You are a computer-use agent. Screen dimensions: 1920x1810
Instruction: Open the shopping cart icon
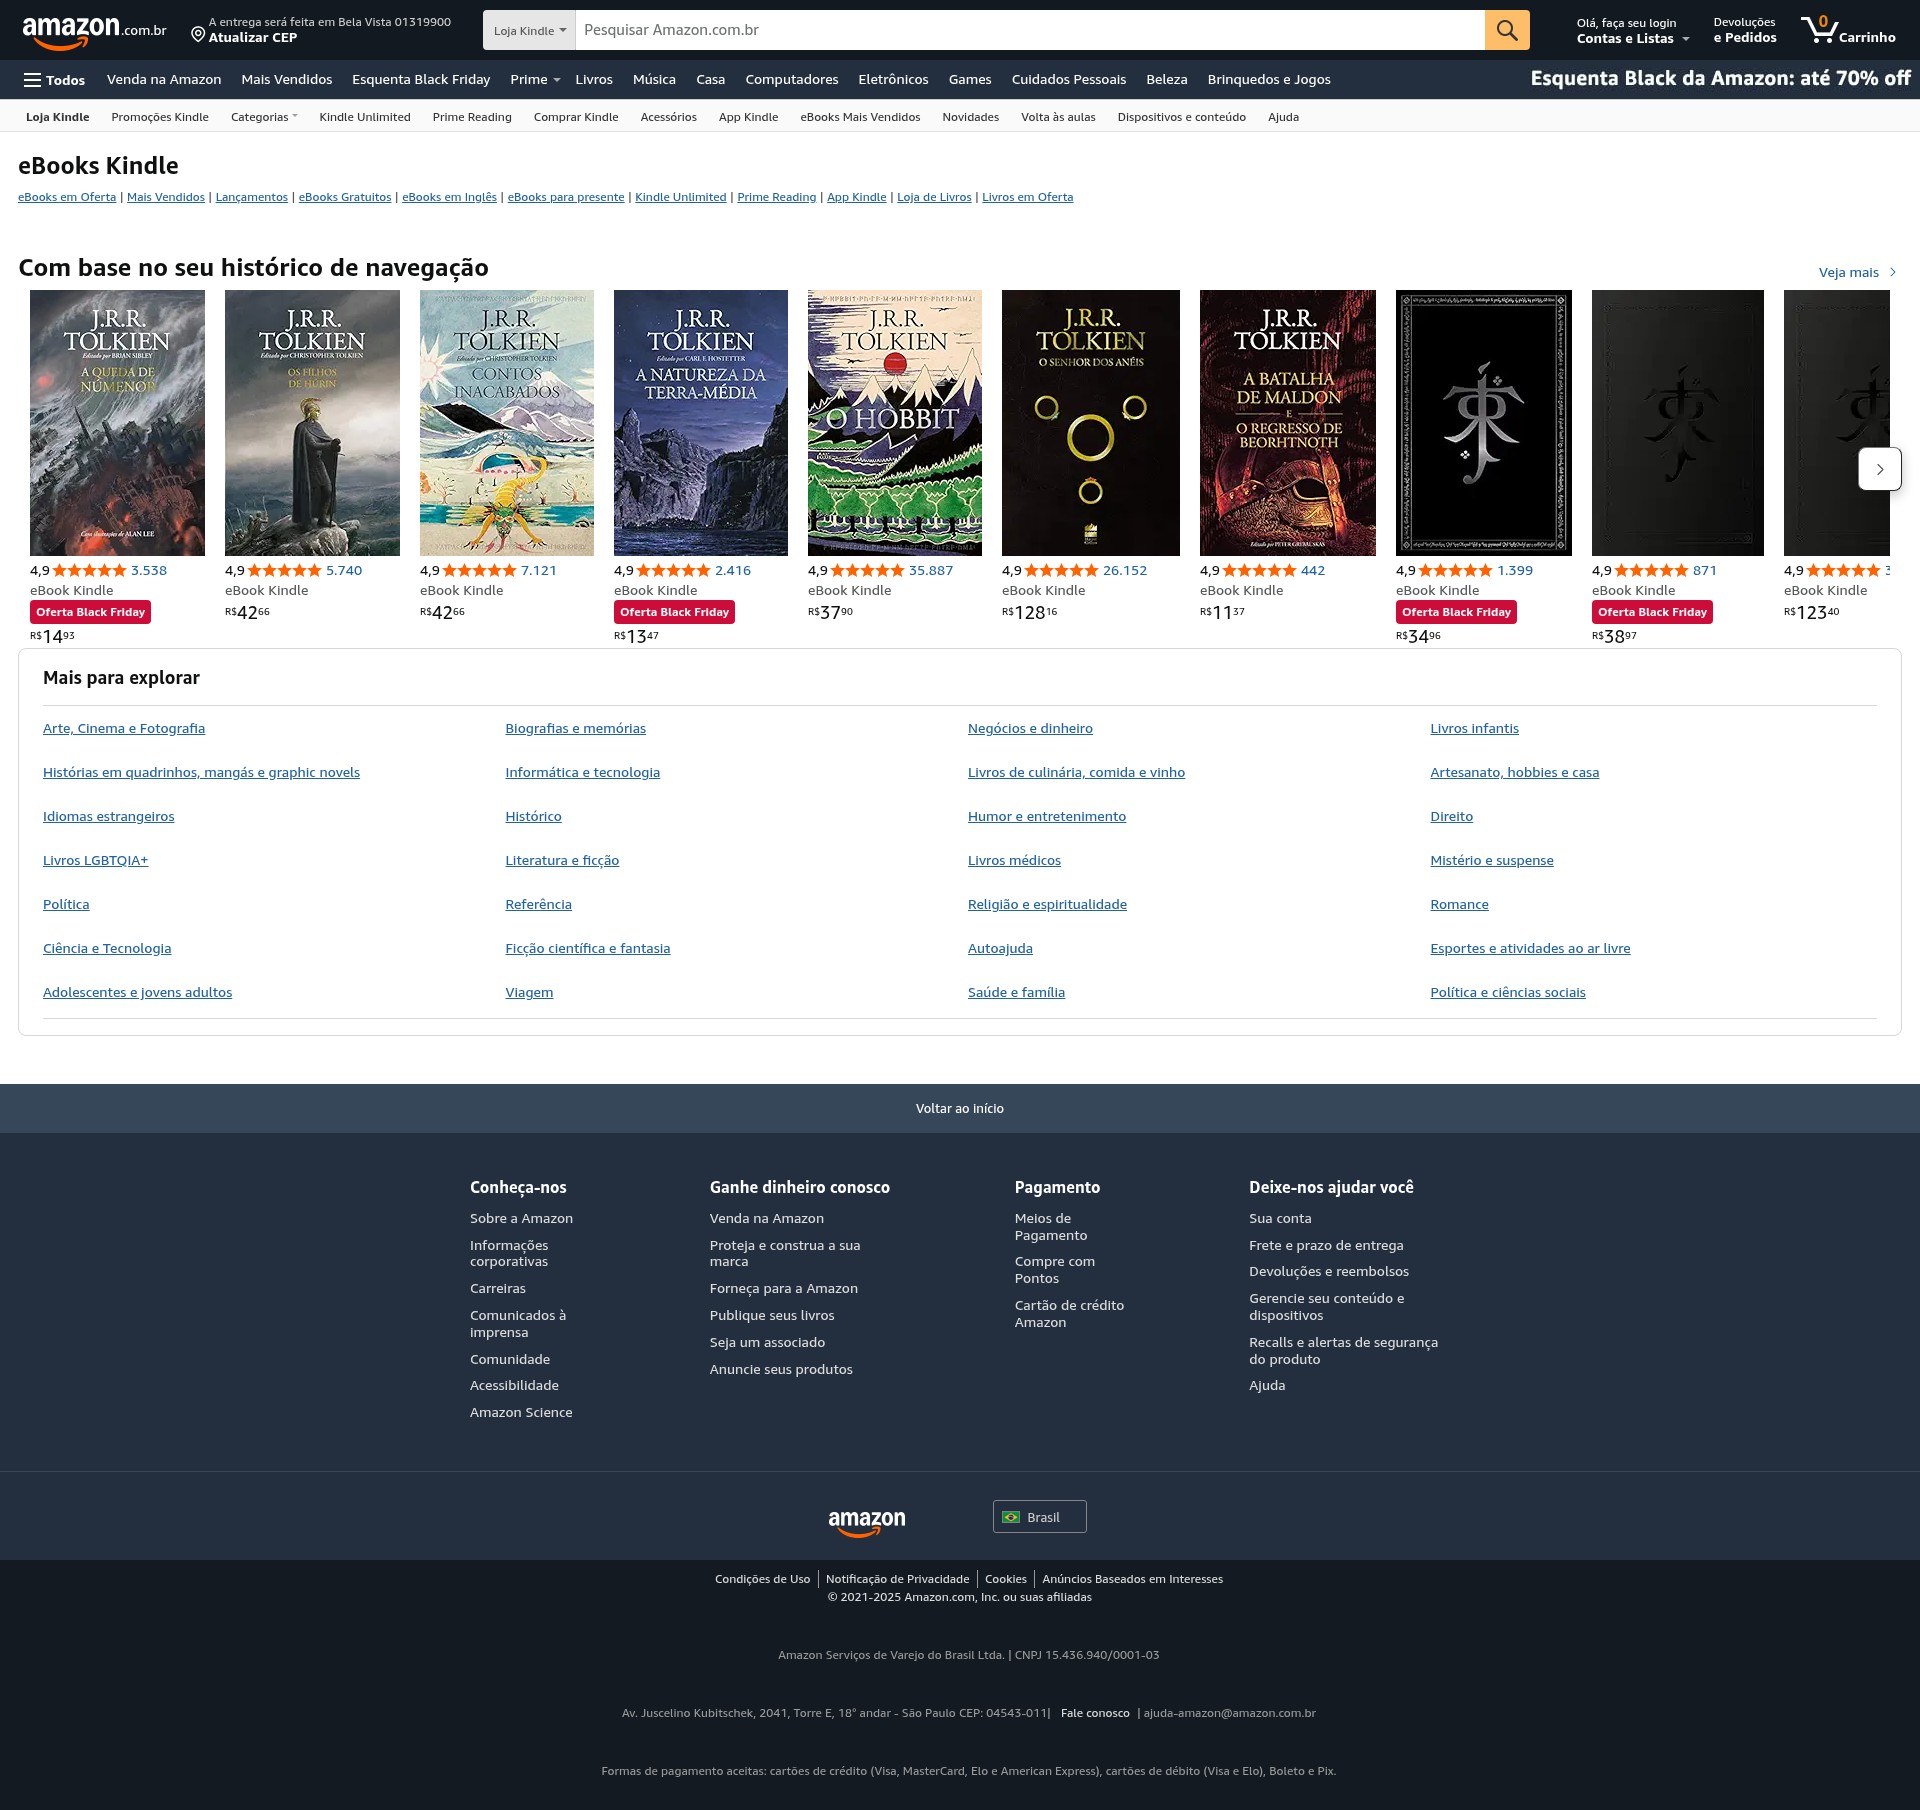click(1848, 30)
